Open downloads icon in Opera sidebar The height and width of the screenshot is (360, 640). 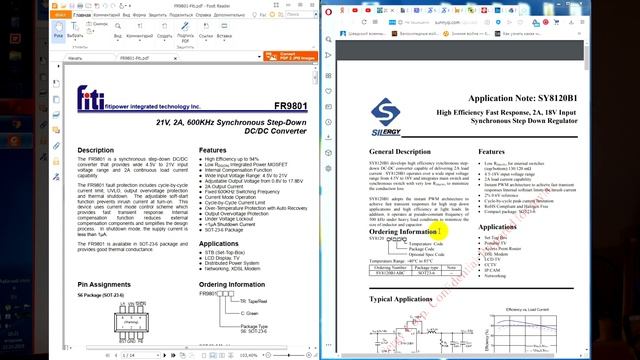tap(329, 138)
